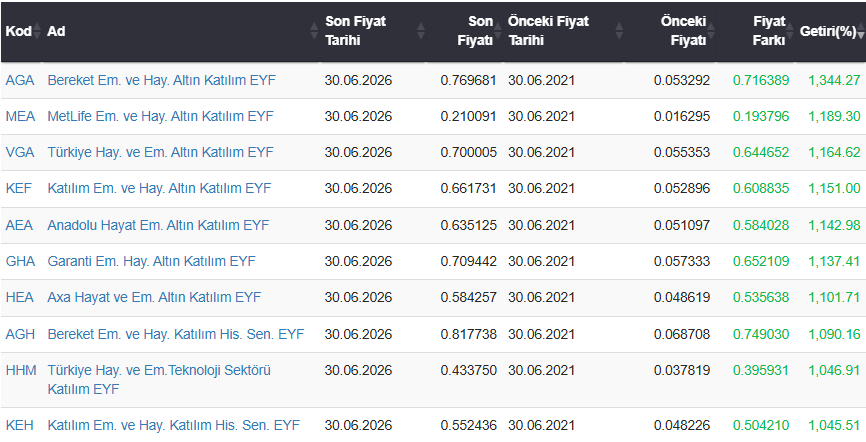Open the GHA fund code link
The image size is (866, 442).
pyautogui.click(x=20, y=261)
